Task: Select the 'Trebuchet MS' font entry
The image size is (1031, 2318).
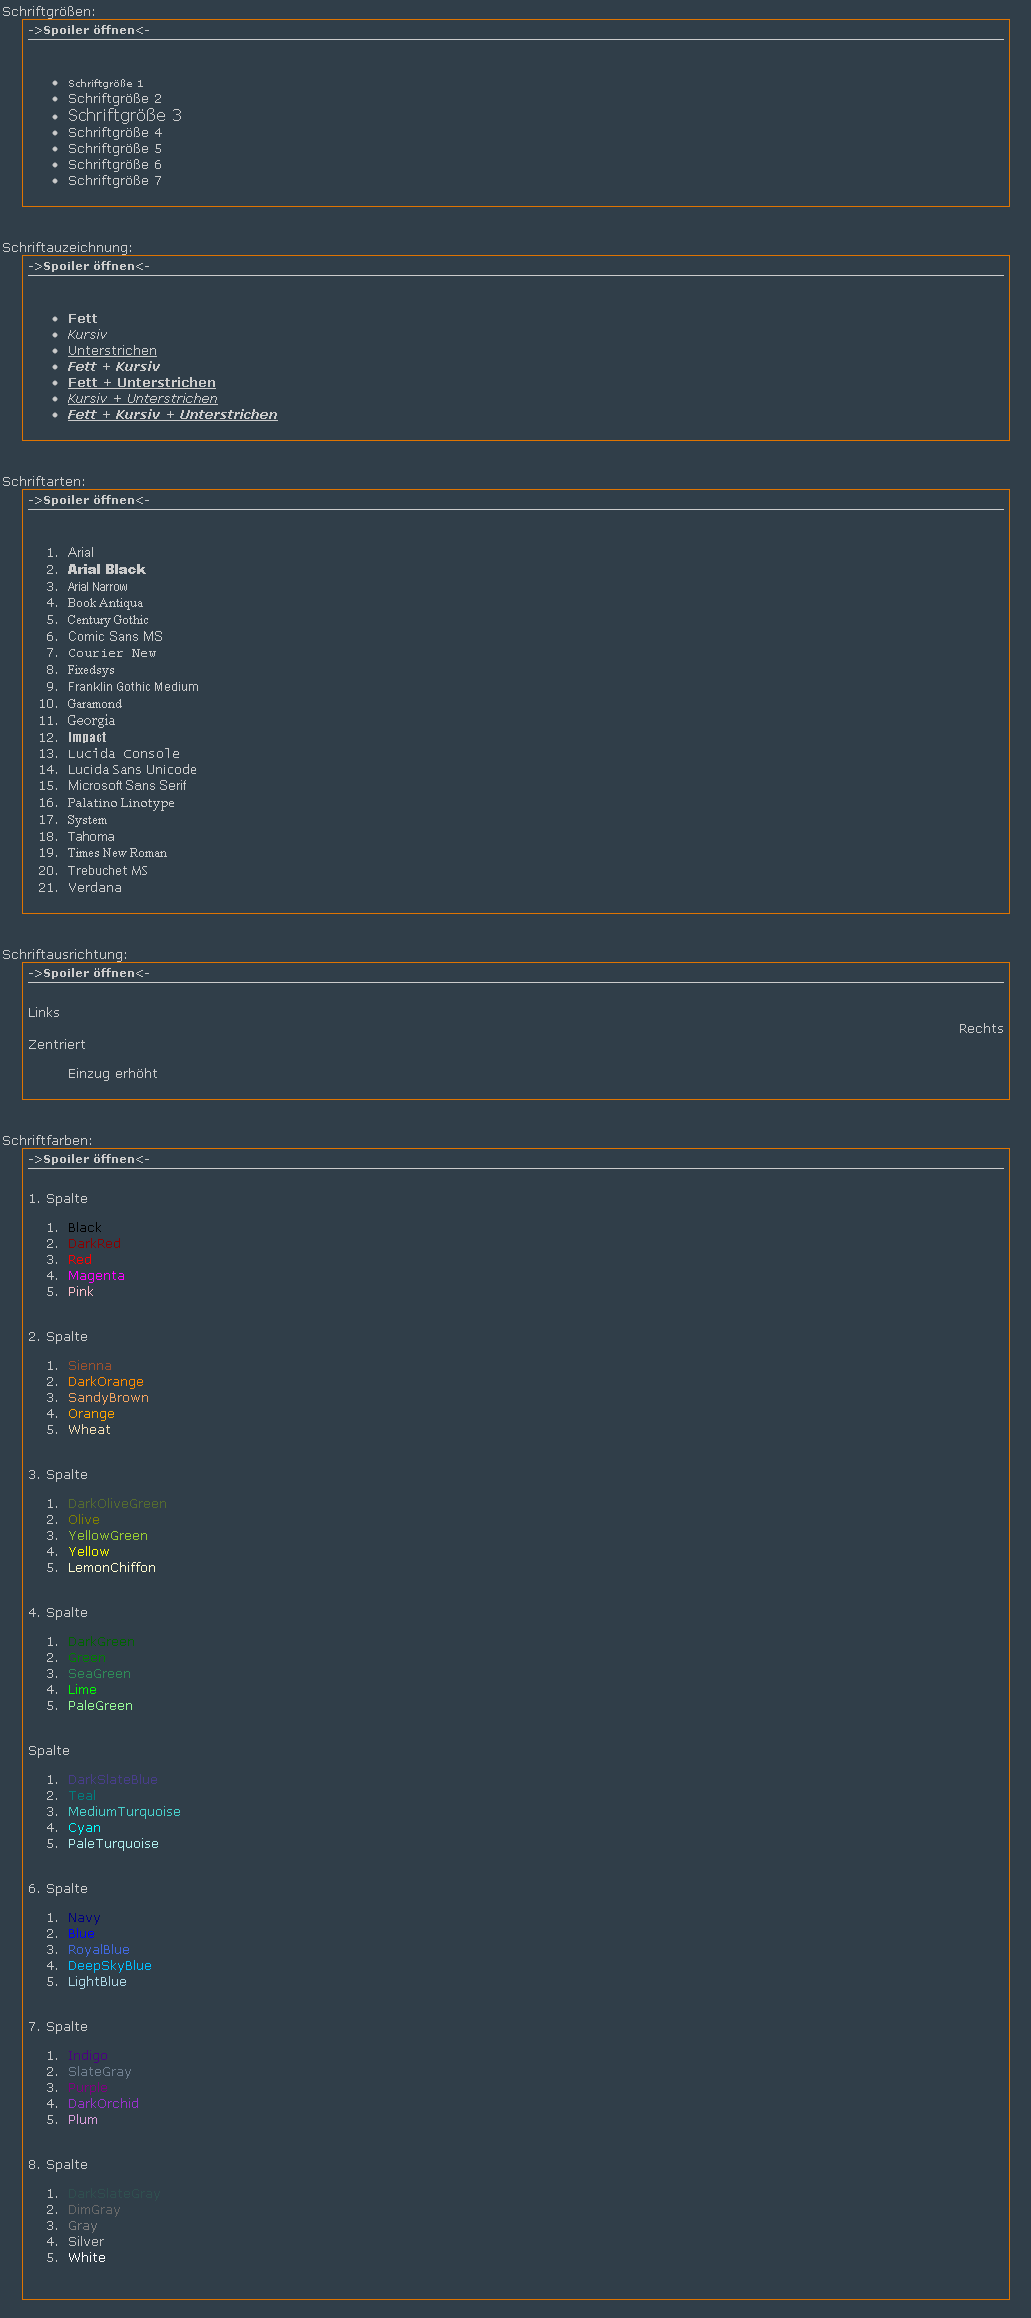Action: [108, 871]
